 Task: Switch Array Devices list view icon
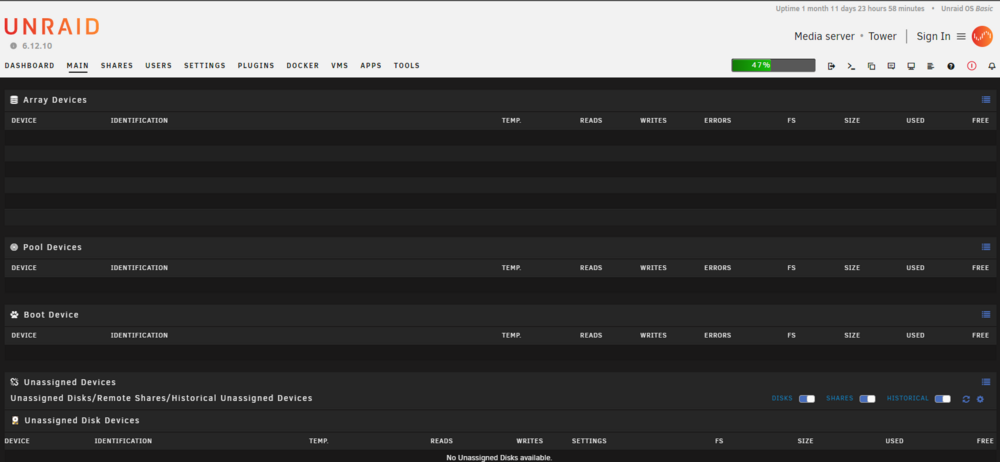[986, 100]
